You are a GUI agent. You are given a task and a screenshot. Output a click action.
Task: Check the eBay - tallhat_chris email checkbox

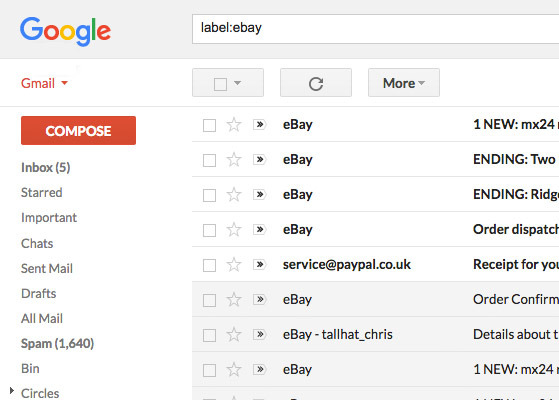click(209, 335)
